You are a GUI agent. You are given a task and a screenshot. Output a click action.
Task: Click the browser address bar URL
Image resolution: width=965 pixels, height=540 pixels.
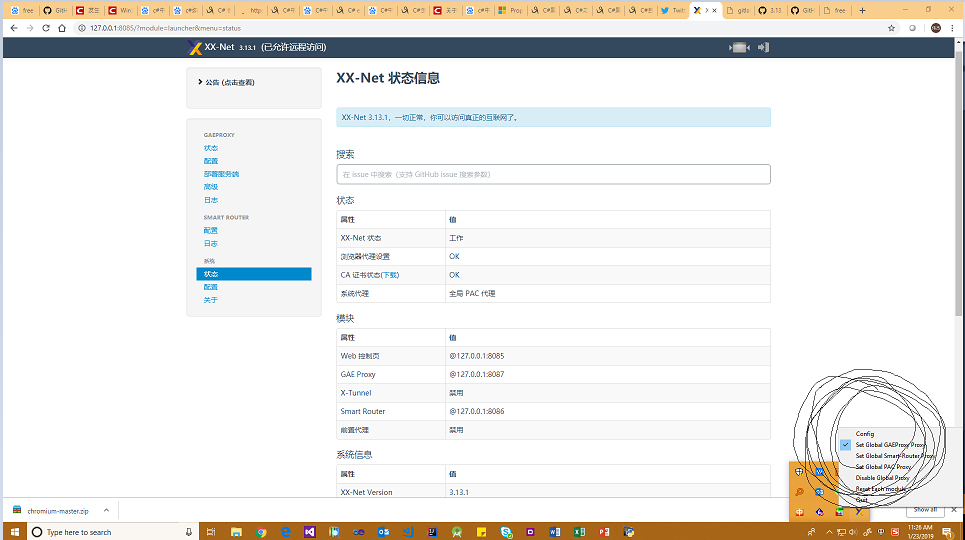[x=166, y=28]
